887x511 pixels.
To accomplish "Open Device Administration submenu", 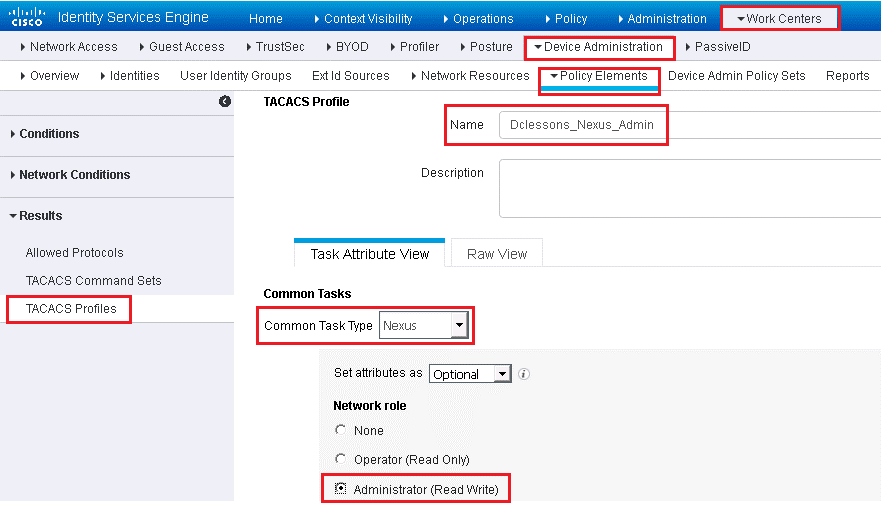I will click(598, 47).
